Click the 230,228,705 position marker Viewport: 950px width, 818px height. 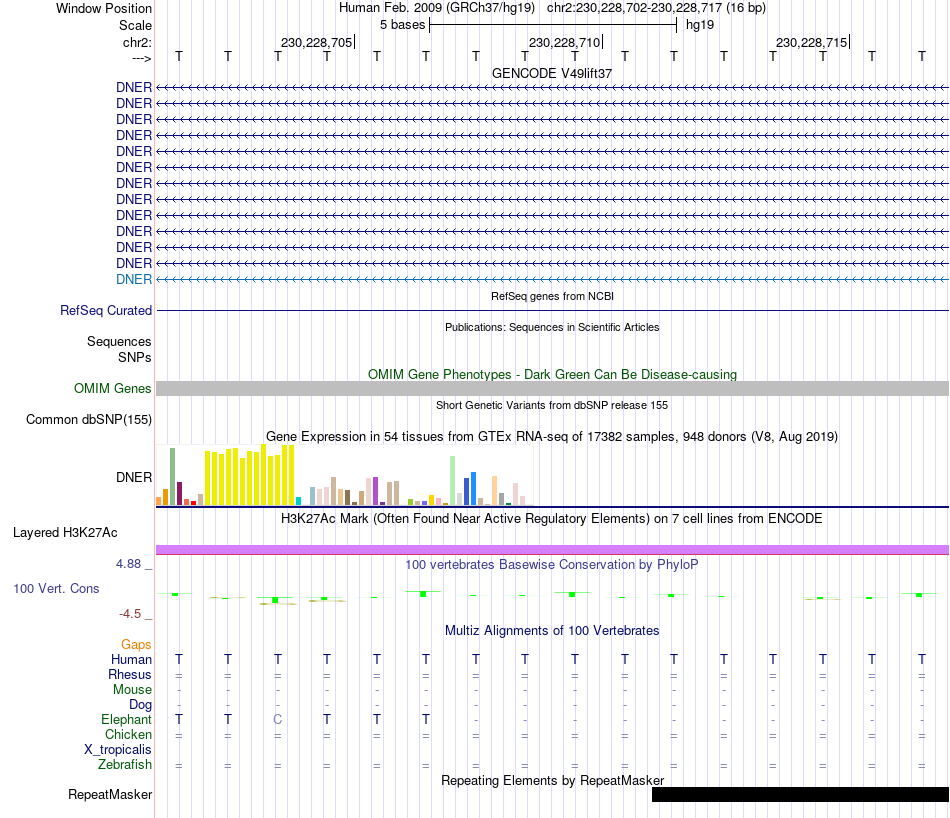click(x=317, y=42)
